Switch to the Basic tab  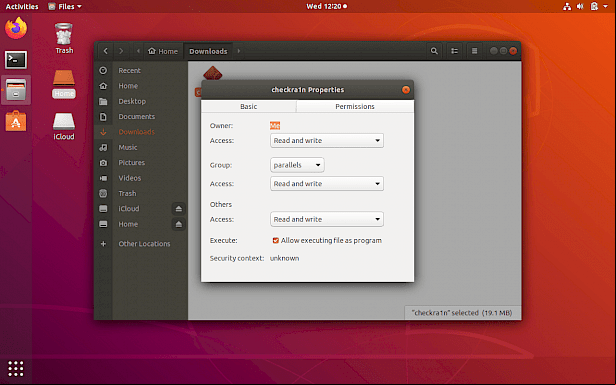[249, 106]
